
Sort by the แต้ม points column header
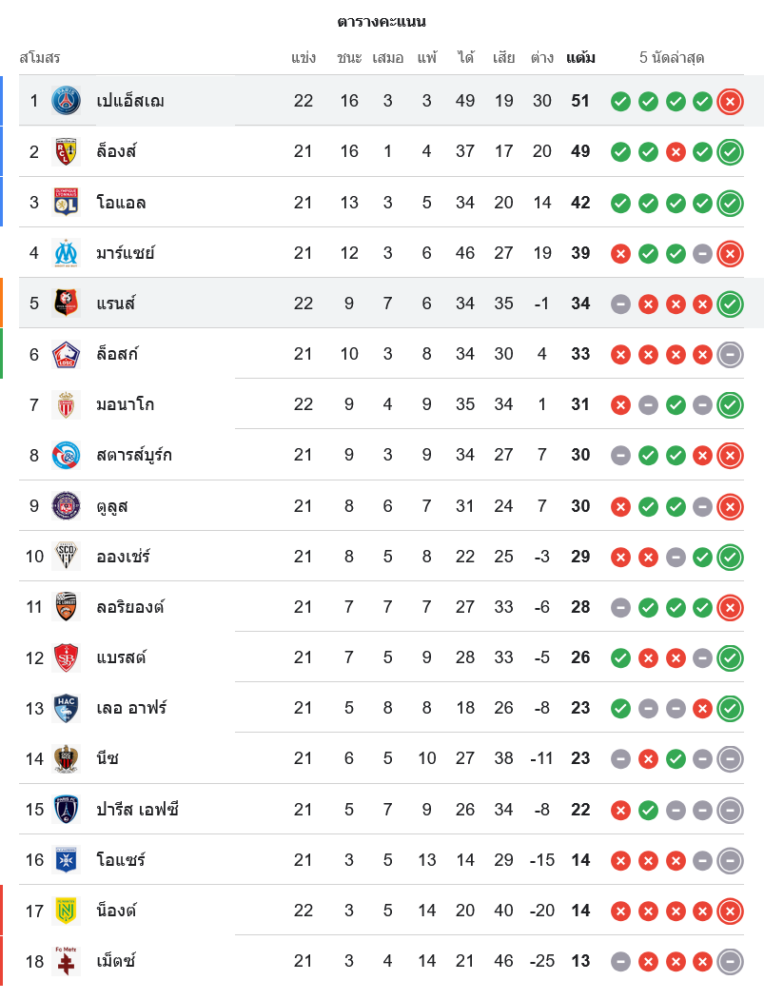(580, 58)
